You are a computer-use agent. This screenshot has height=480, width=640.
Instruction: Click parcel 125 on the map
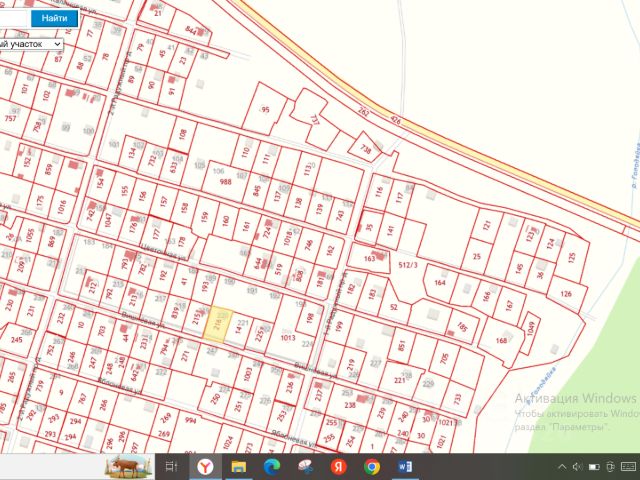coord(572,257)
